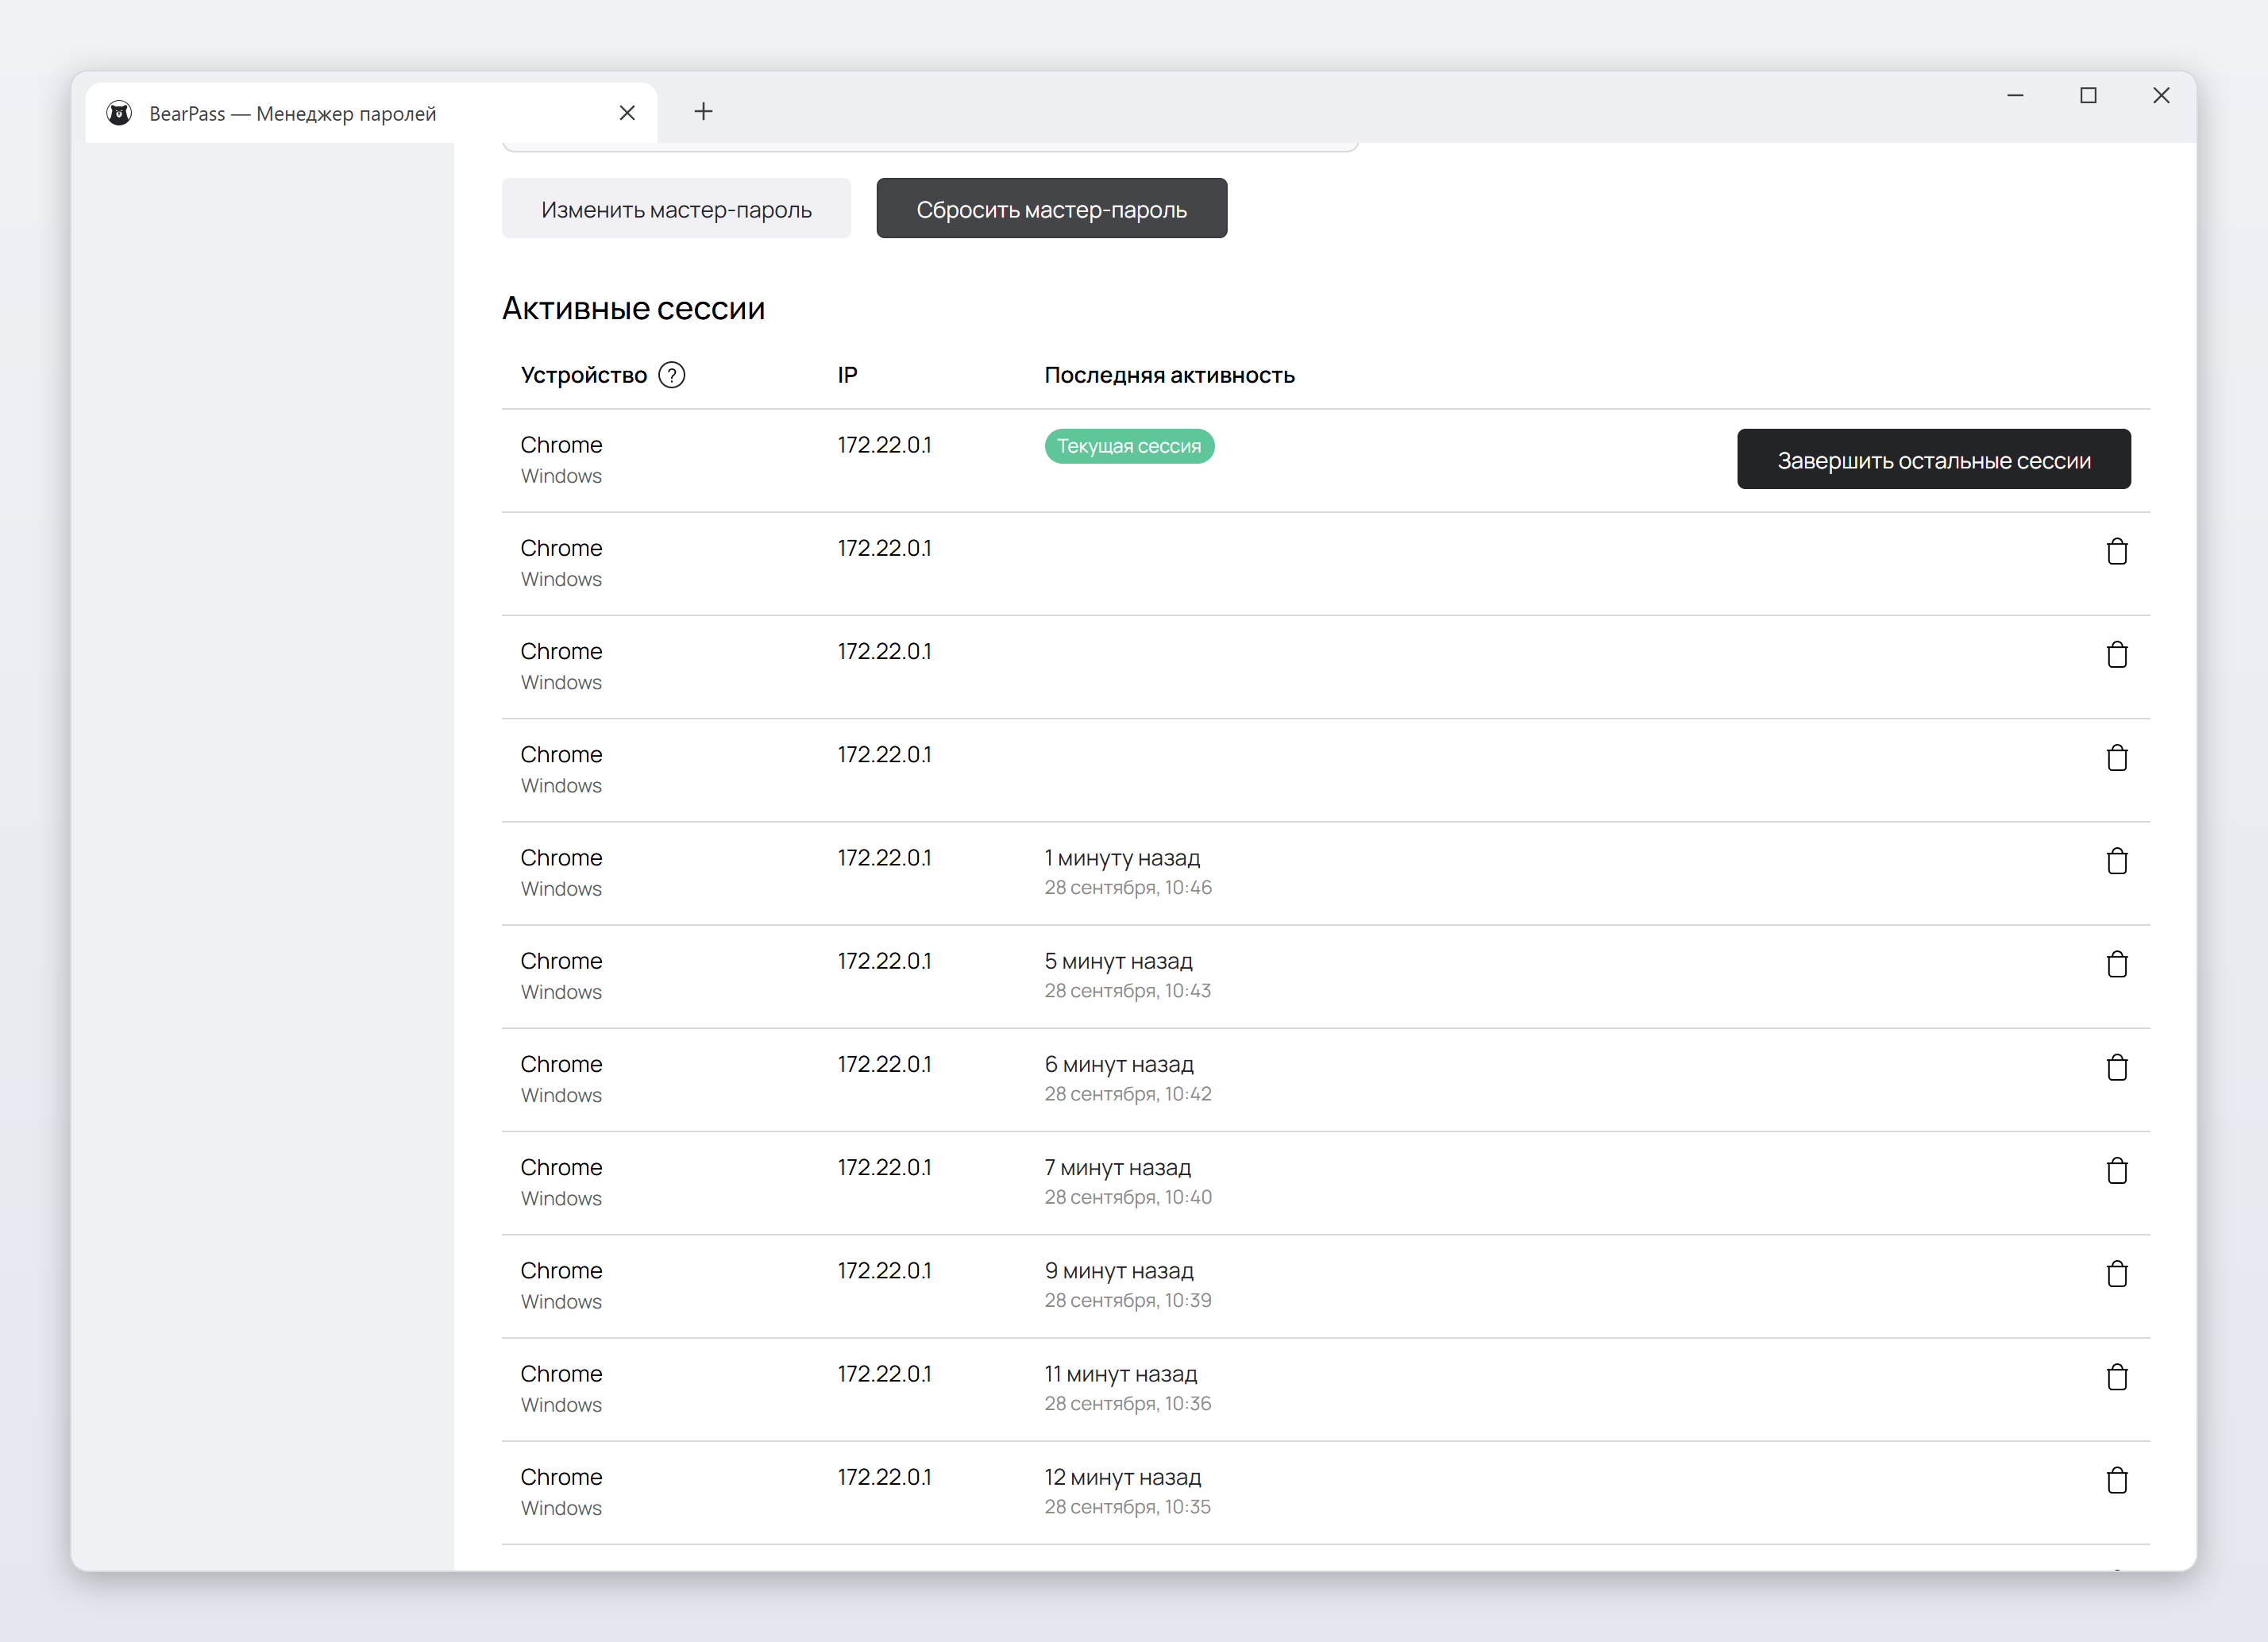The image size is (2268, 1642).
Task: Click the IP column header
Action: click(x=847, y=375)
